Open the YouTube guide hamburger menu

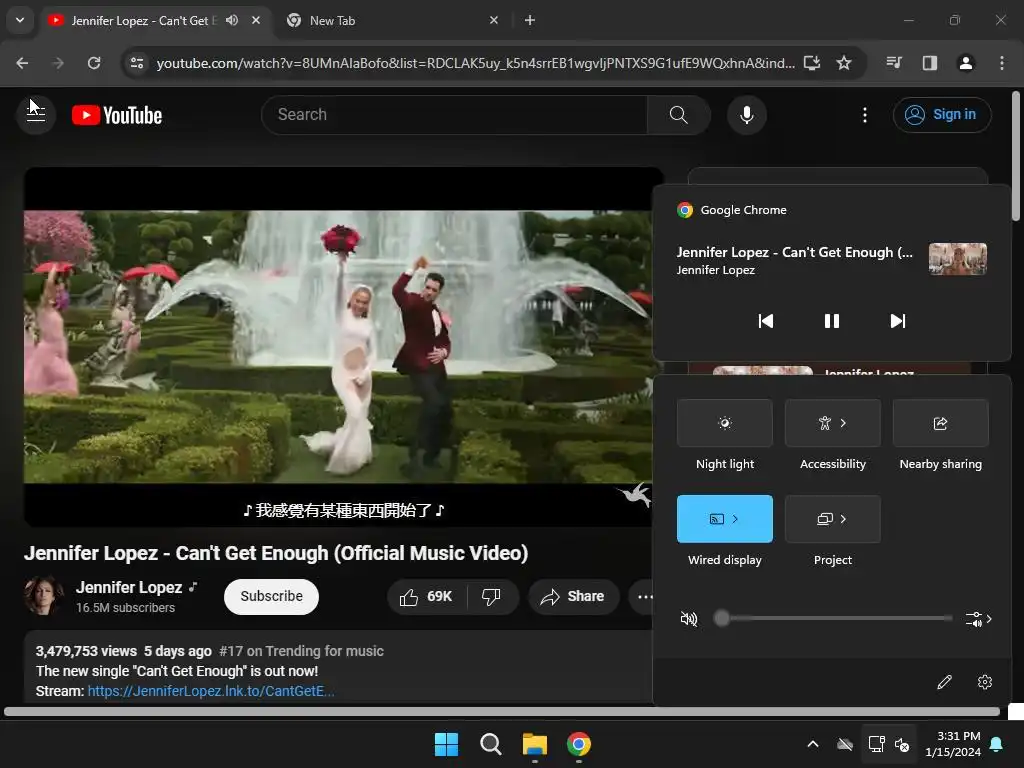point(36,115)
